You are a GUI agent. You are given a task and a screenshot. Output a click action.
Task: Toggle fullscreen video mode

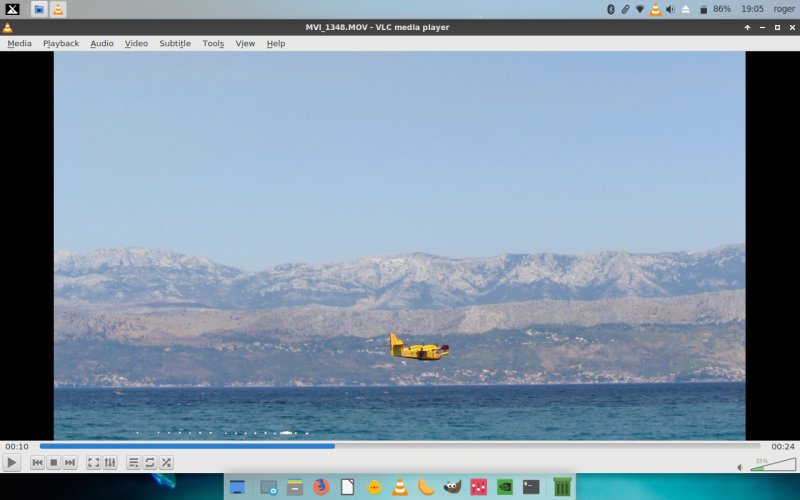tap(93, 462)
